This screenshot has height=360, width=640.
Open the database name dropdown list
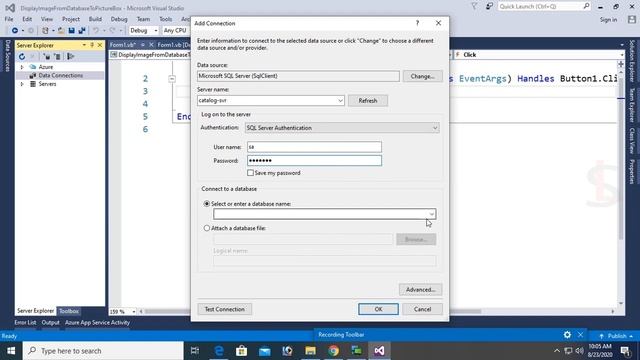point(431,214)
